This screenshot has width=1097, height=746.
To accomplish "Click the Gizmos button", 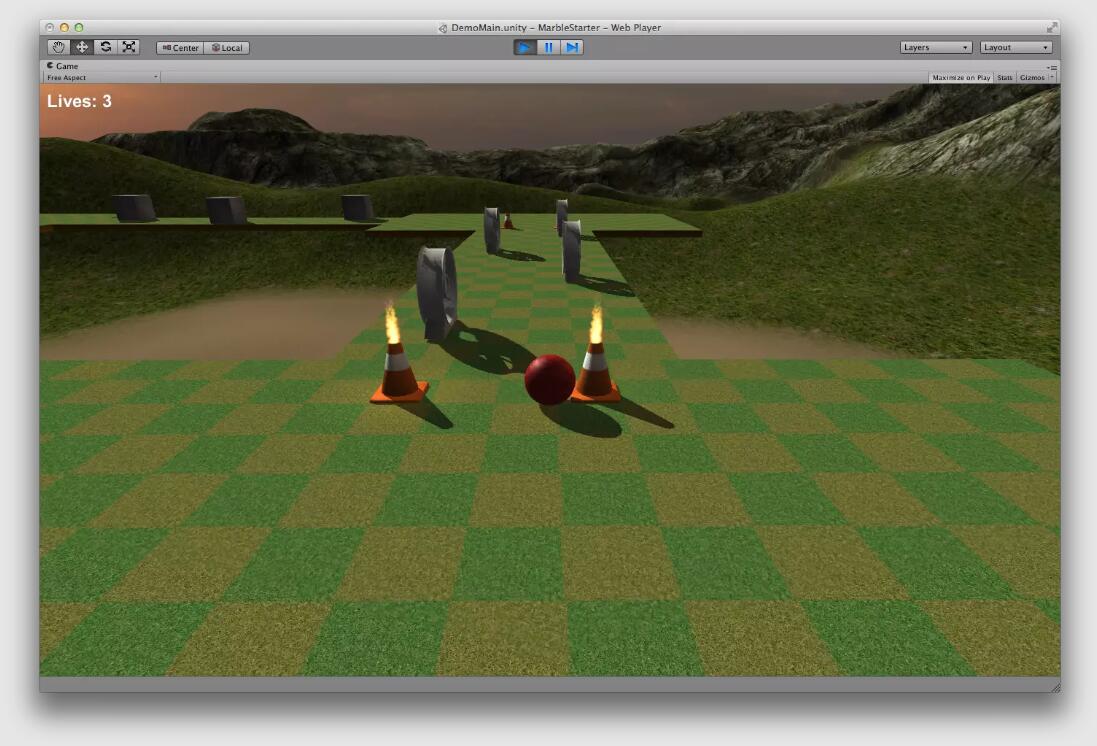I will 1031,77.
